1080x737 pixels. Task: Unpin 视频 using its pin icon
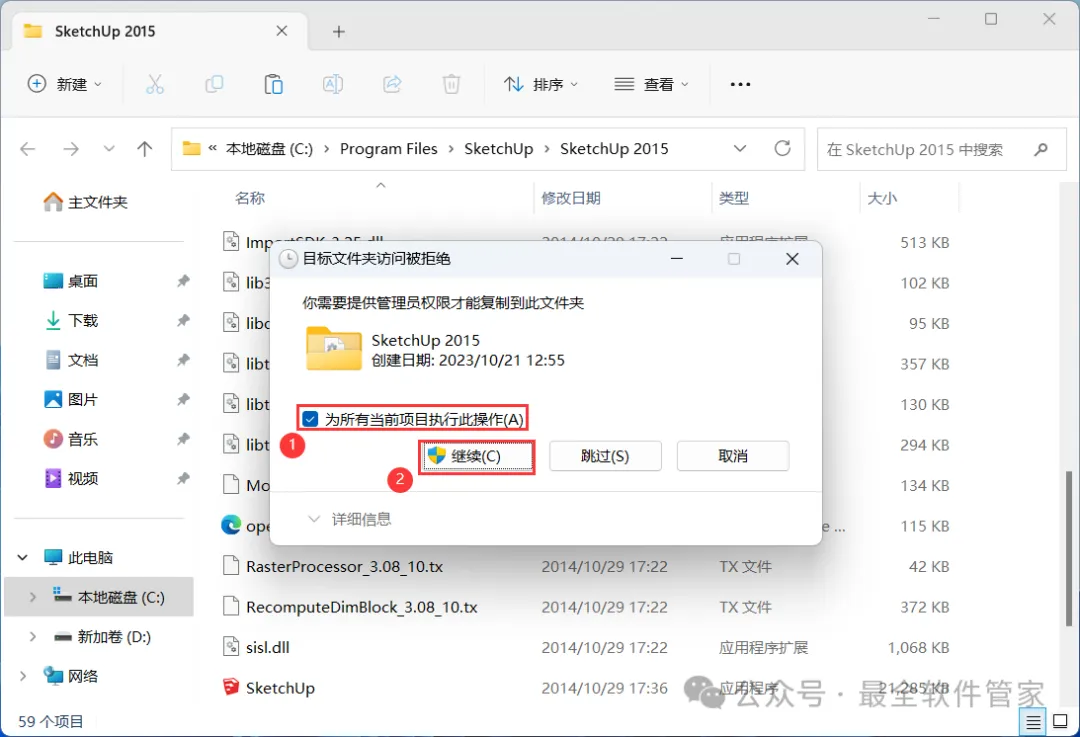(x=183, y=478)
